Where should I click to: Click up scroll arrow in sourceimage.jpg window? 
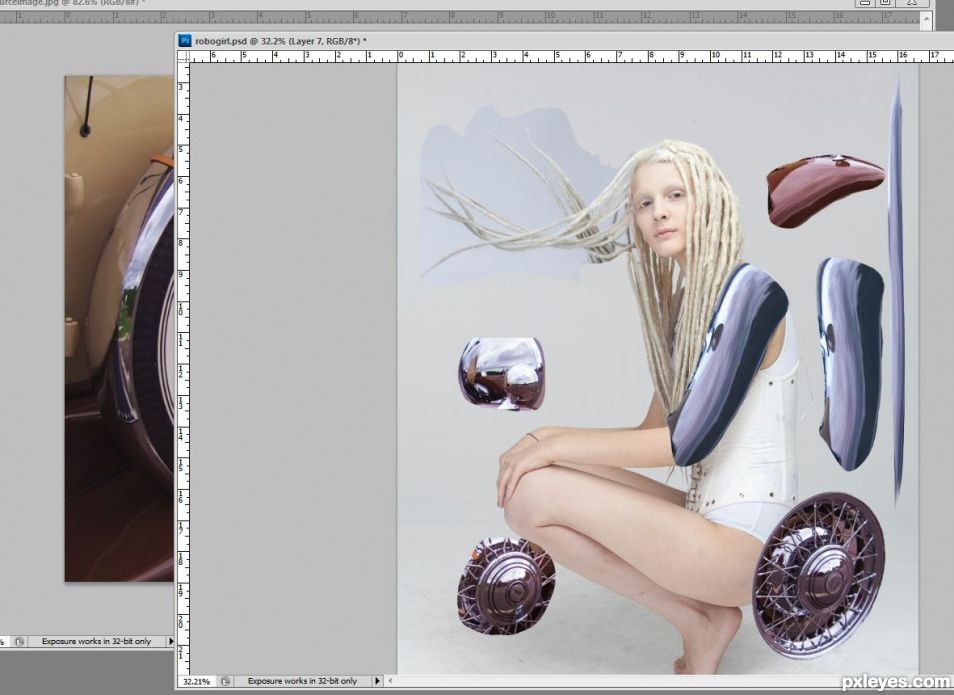pos(926,19)
